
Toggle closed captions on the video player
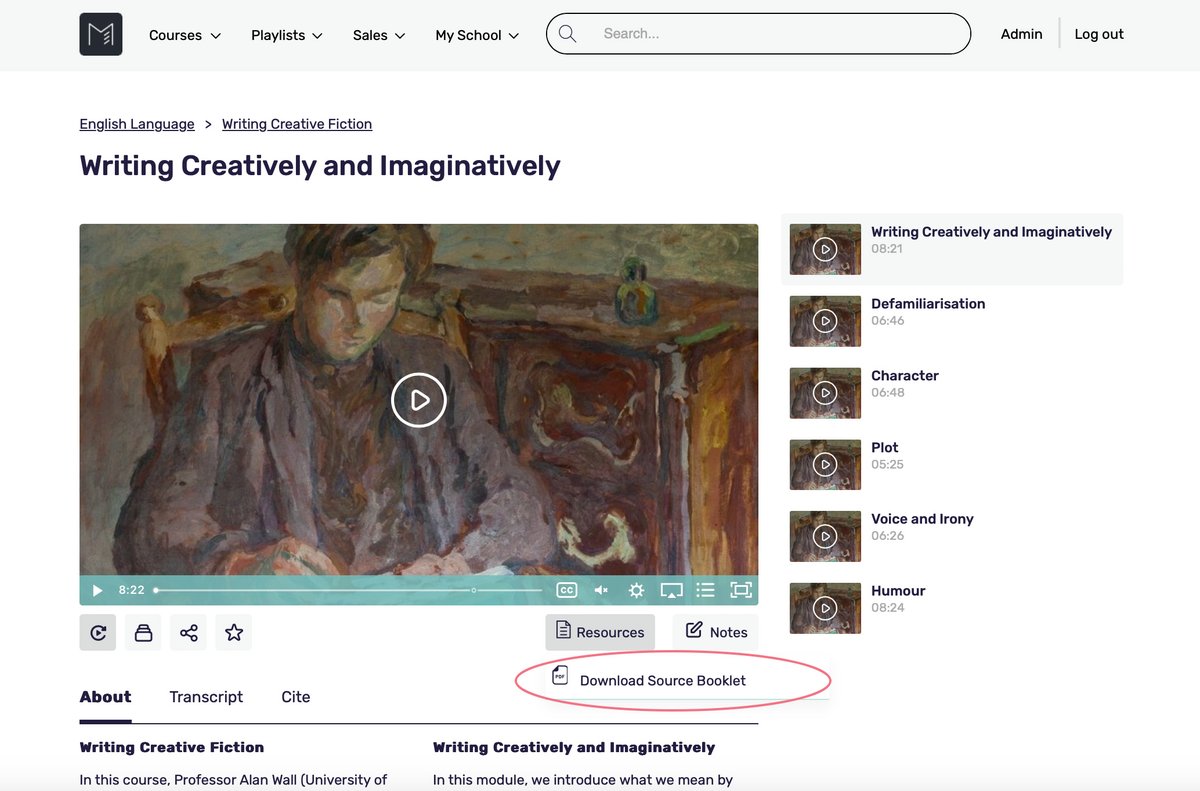tap(566, 590)
